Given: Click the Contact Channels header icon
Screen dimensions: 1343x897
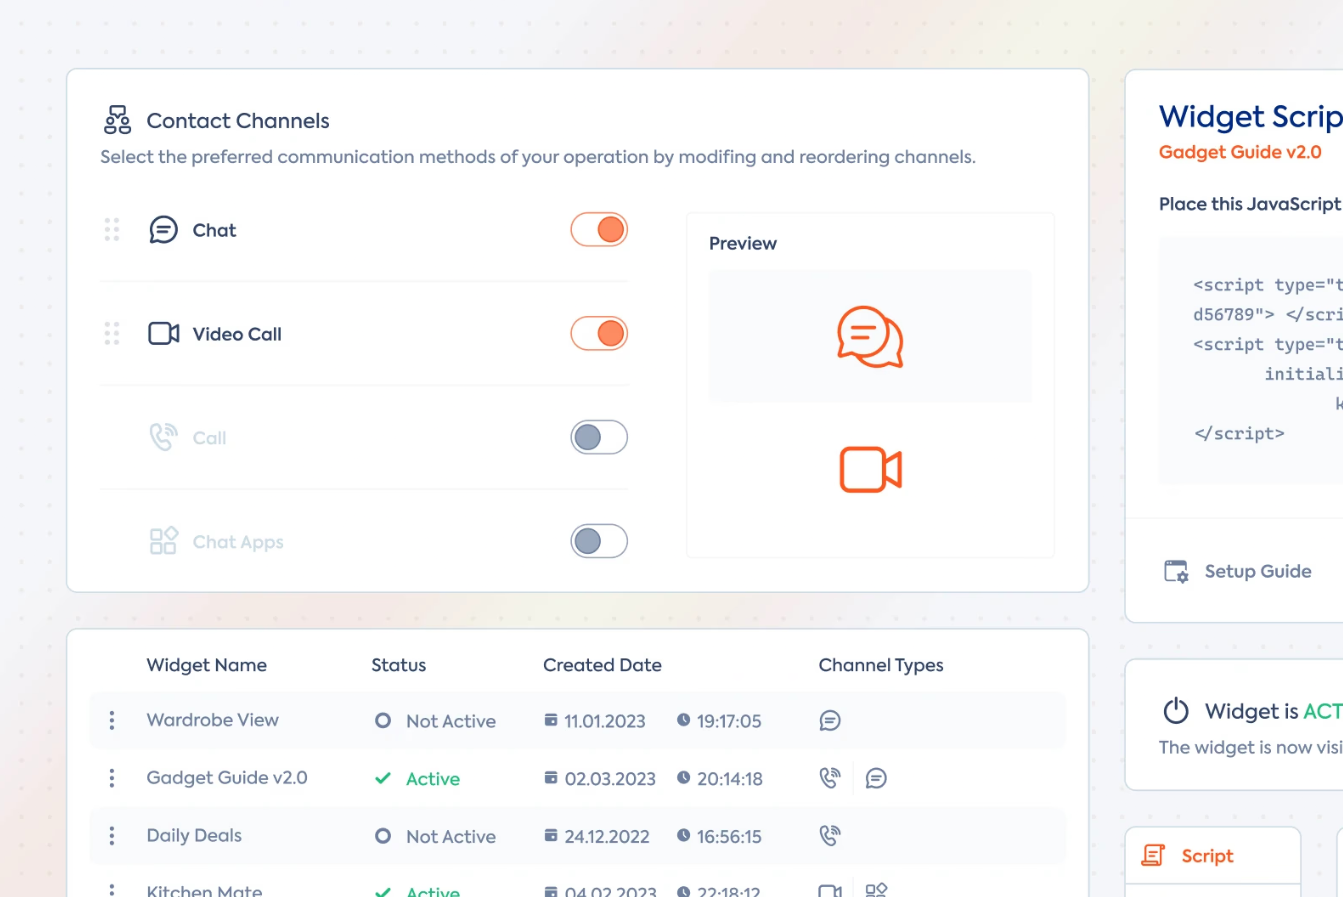Looking at the screenshot, I should pos(117,120).
